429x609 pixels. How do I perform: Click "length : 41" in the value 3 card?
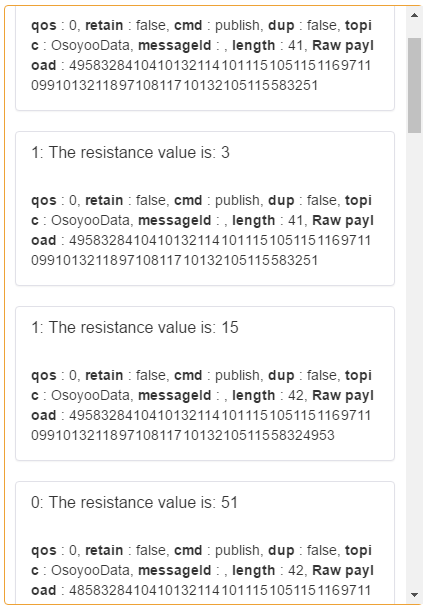268,220
